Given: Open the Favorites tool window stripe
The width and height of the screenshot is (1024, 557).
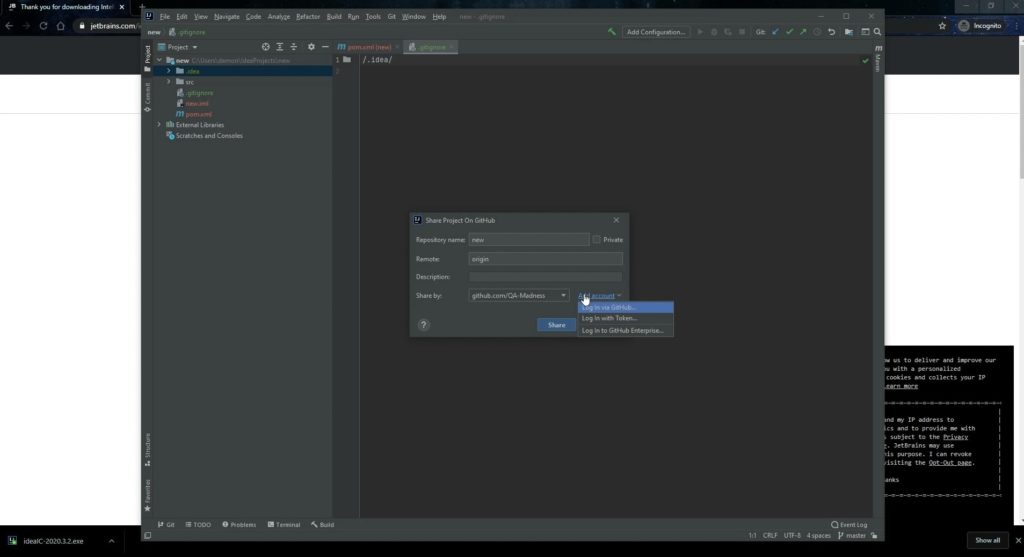Looking at the screenshot, I should [x=148, y=495].
